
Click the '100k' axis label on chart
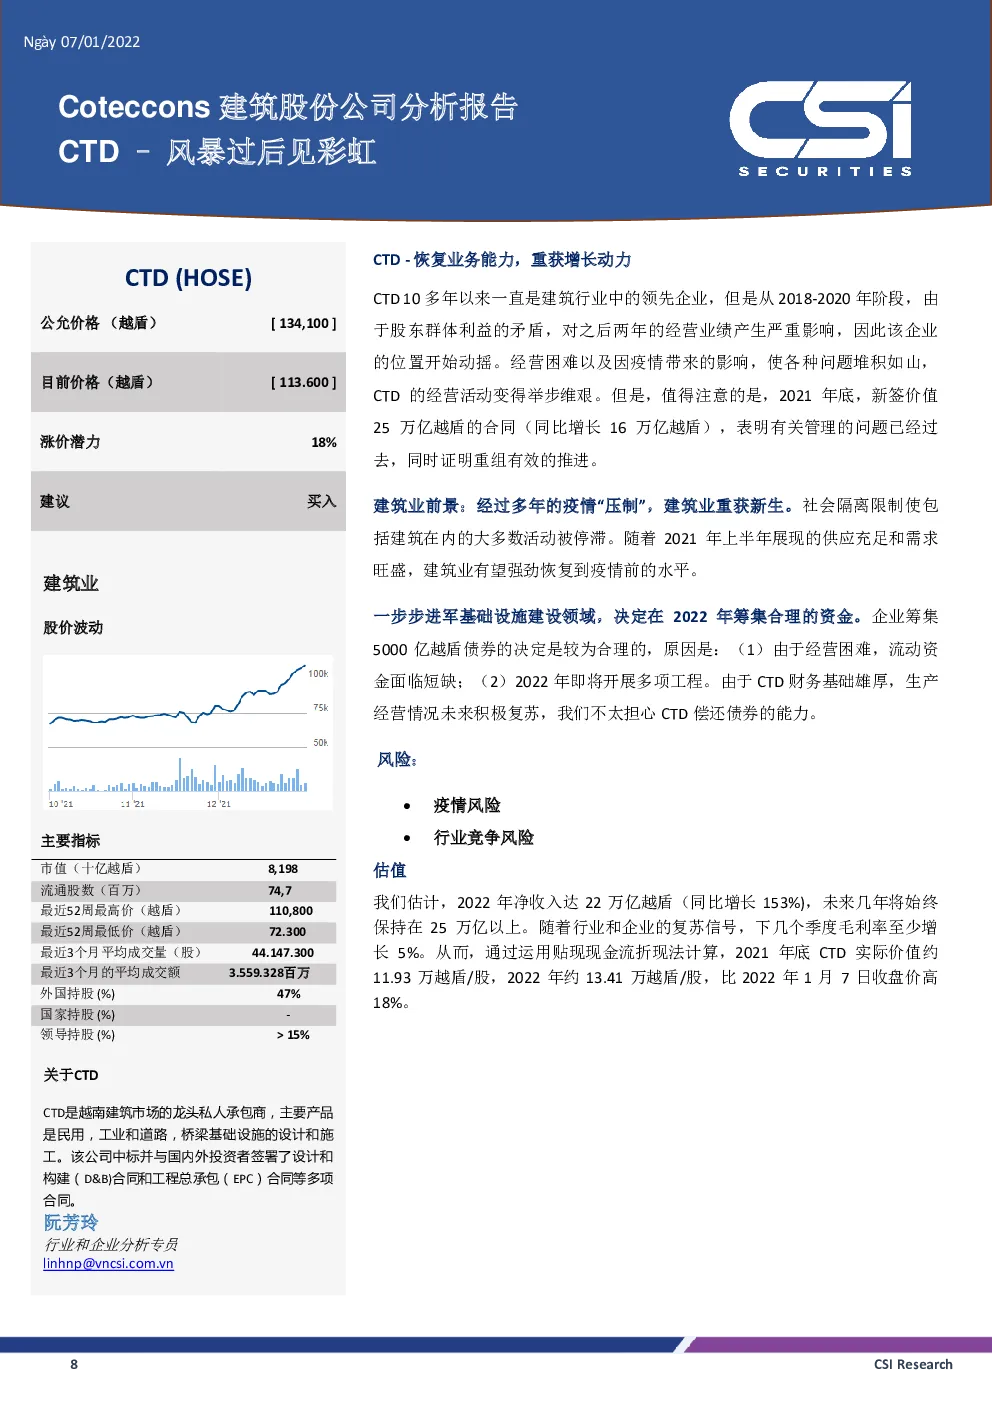[318, 674]
